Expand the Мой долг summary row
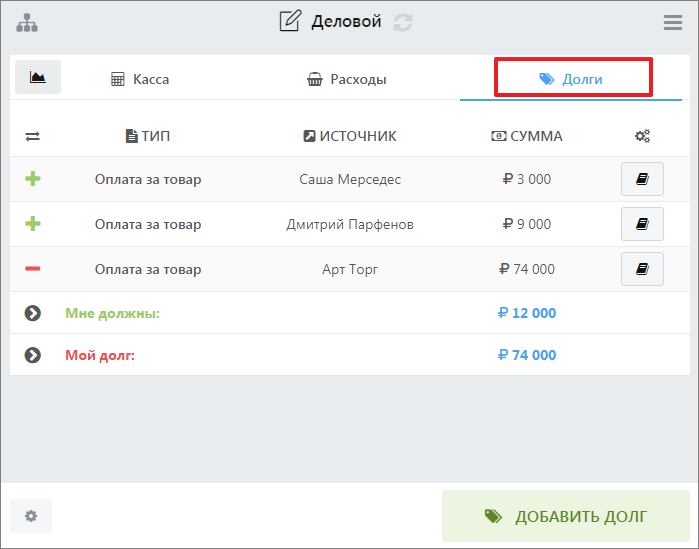The image size is (699, 549). click(x=33, y=355)
